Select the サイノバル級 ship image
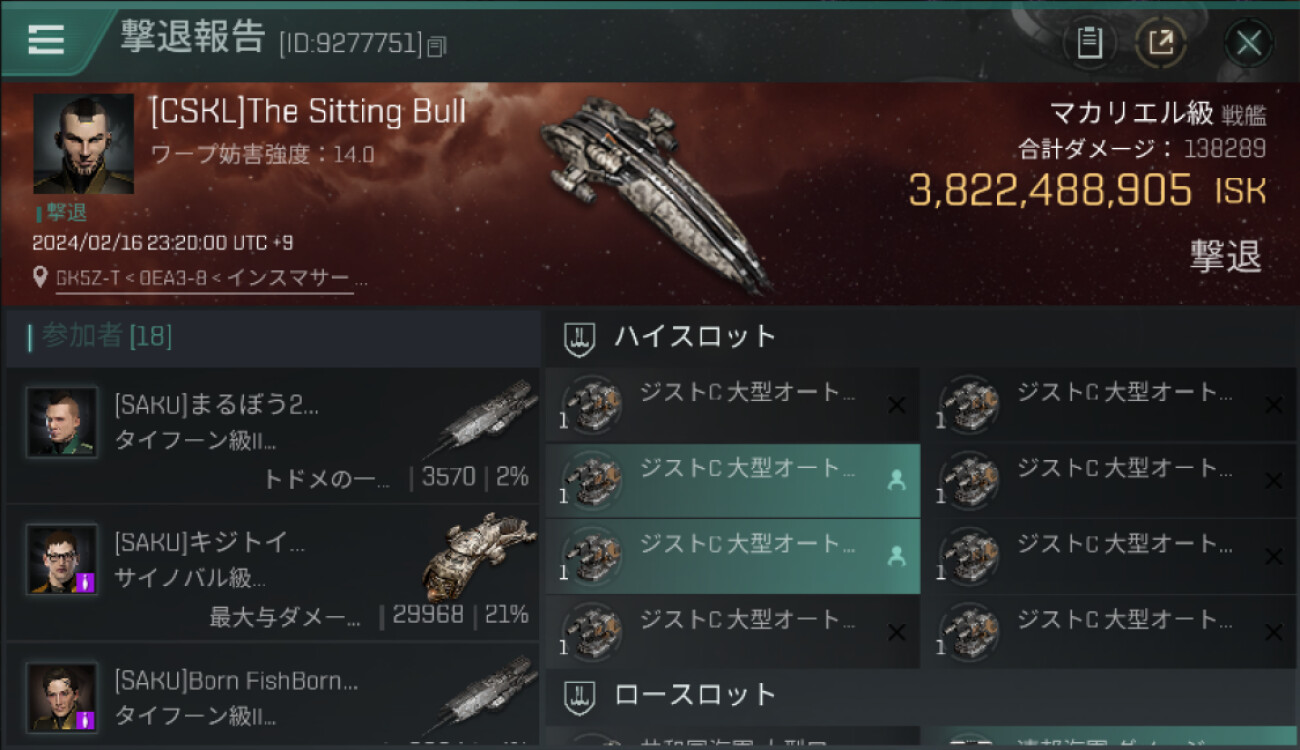The width and height of the screenshot is (1300, 750). (472, 556)
